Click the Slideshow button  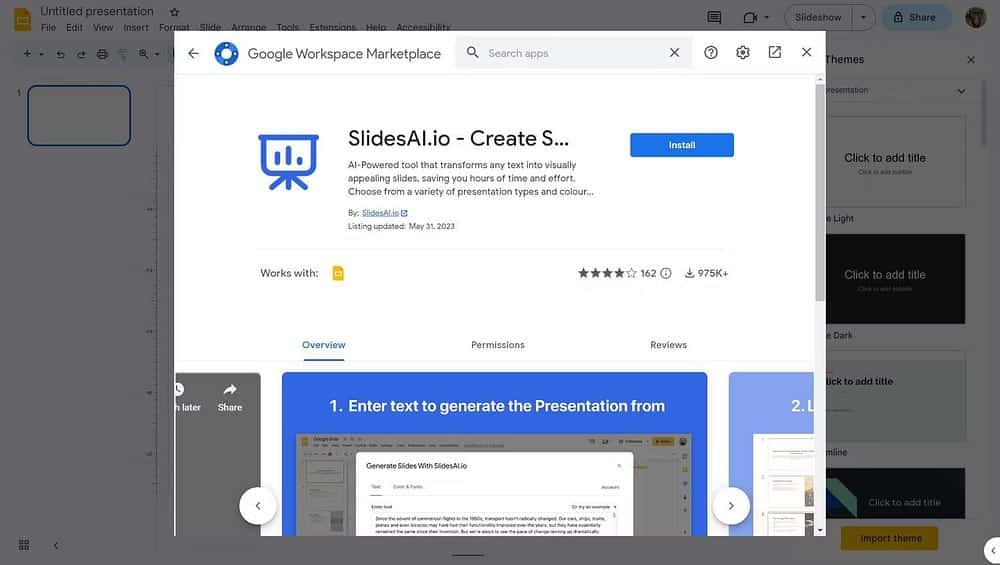pyautogui.click(x=818, y=17)
